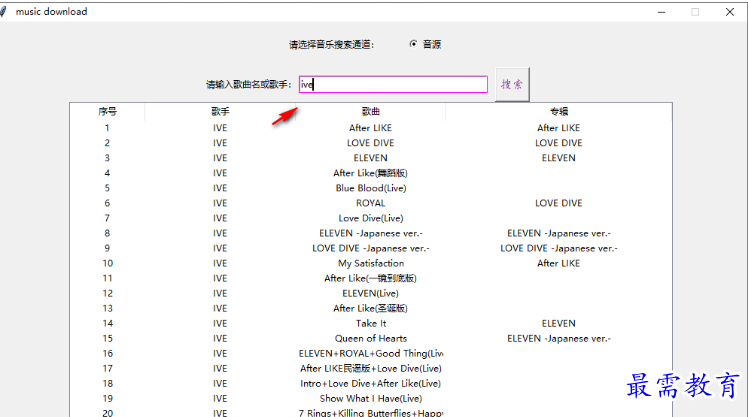Click artist 'IVE' in row 10
Screen dimensions: 748x417
220,263
